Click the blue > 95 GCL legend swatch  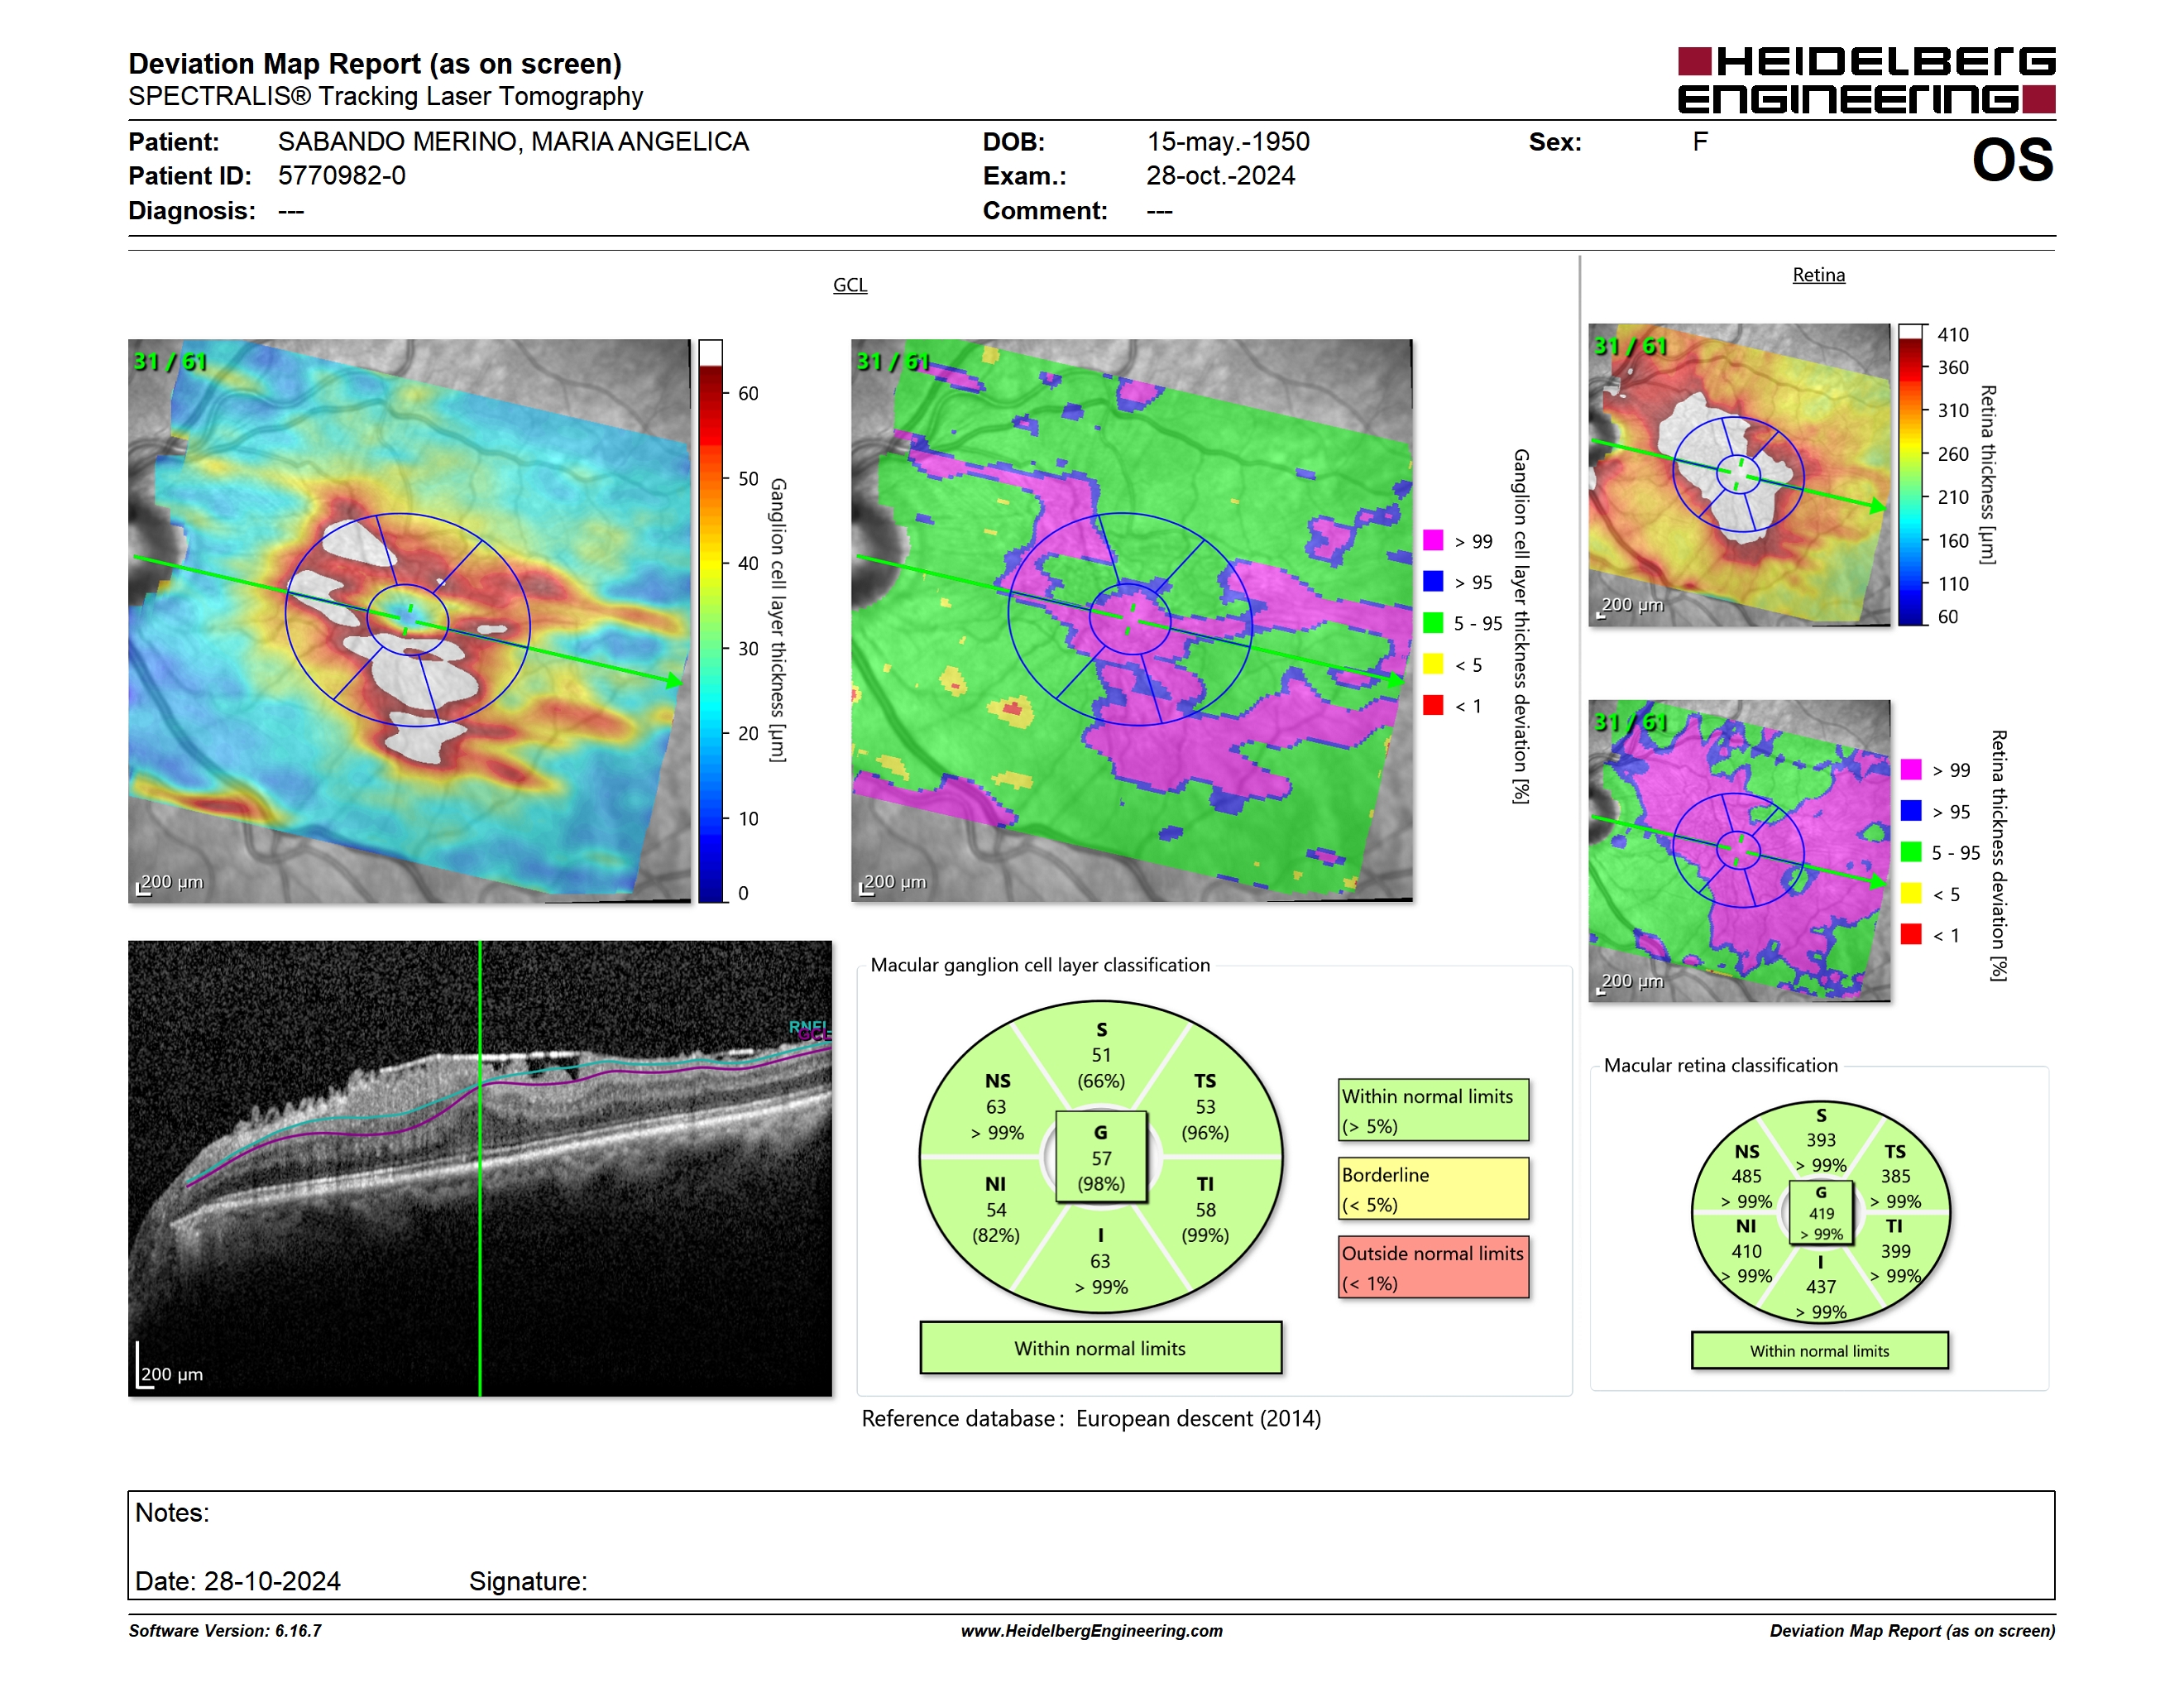1433,582
